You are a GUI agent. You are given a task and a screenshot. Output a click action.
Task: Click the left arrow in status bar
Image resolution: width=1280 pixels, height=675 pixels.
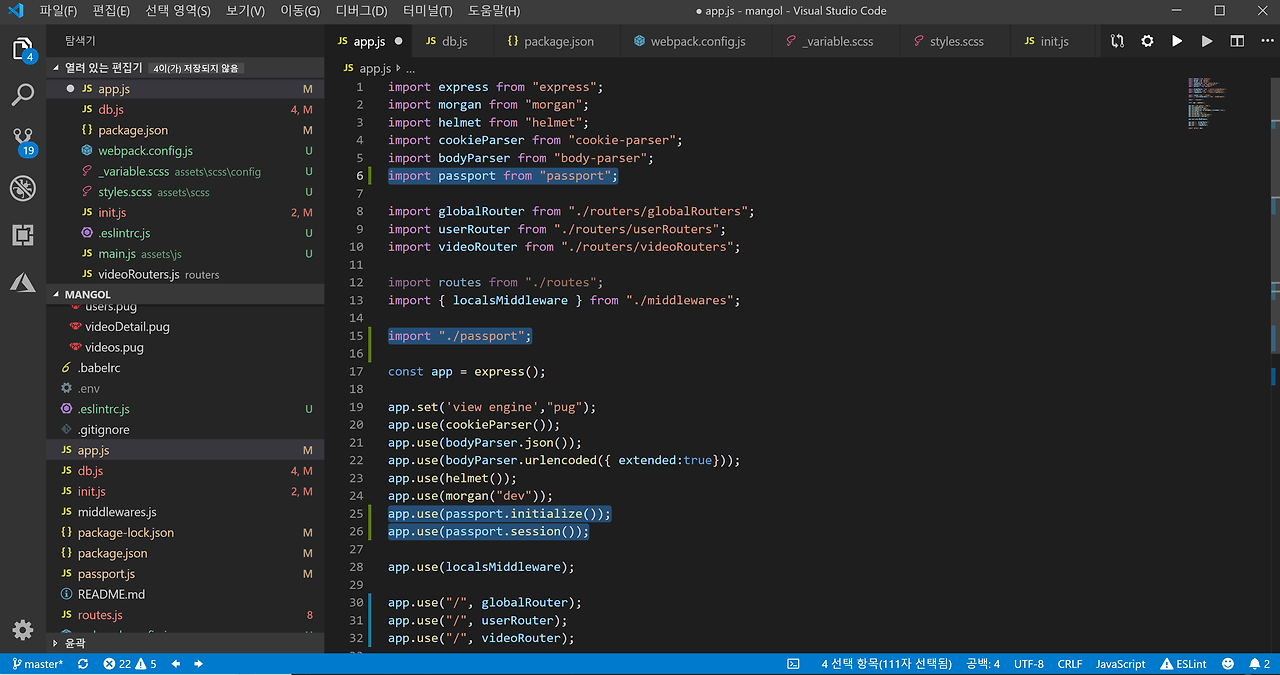pyautogui.click(x=176, y=664)
